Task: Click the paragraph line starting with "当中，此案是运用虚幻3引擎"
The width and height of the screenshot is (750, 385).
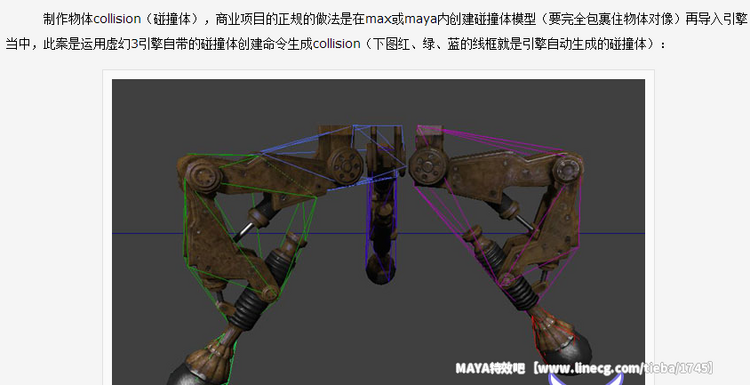Action: pos(335,44)
